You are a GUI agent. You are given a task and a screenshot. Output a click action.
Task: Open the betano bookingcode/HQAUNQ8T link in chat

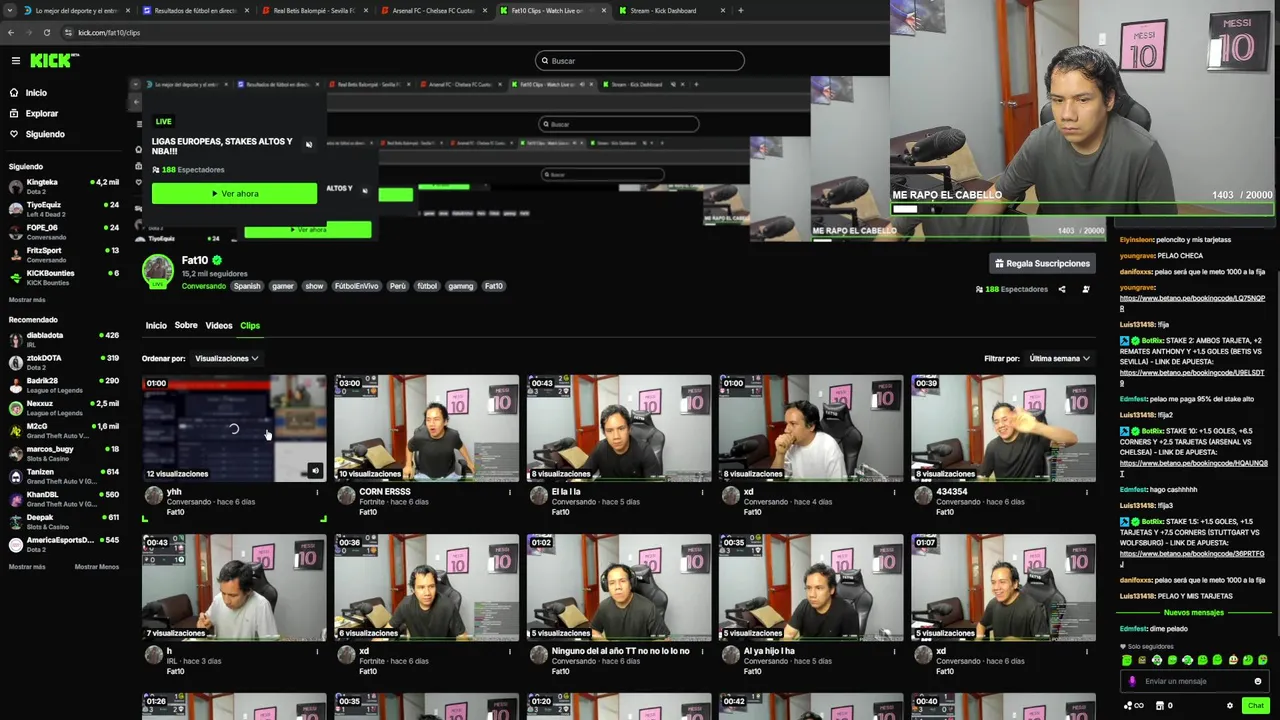[x=1192, y=468]
